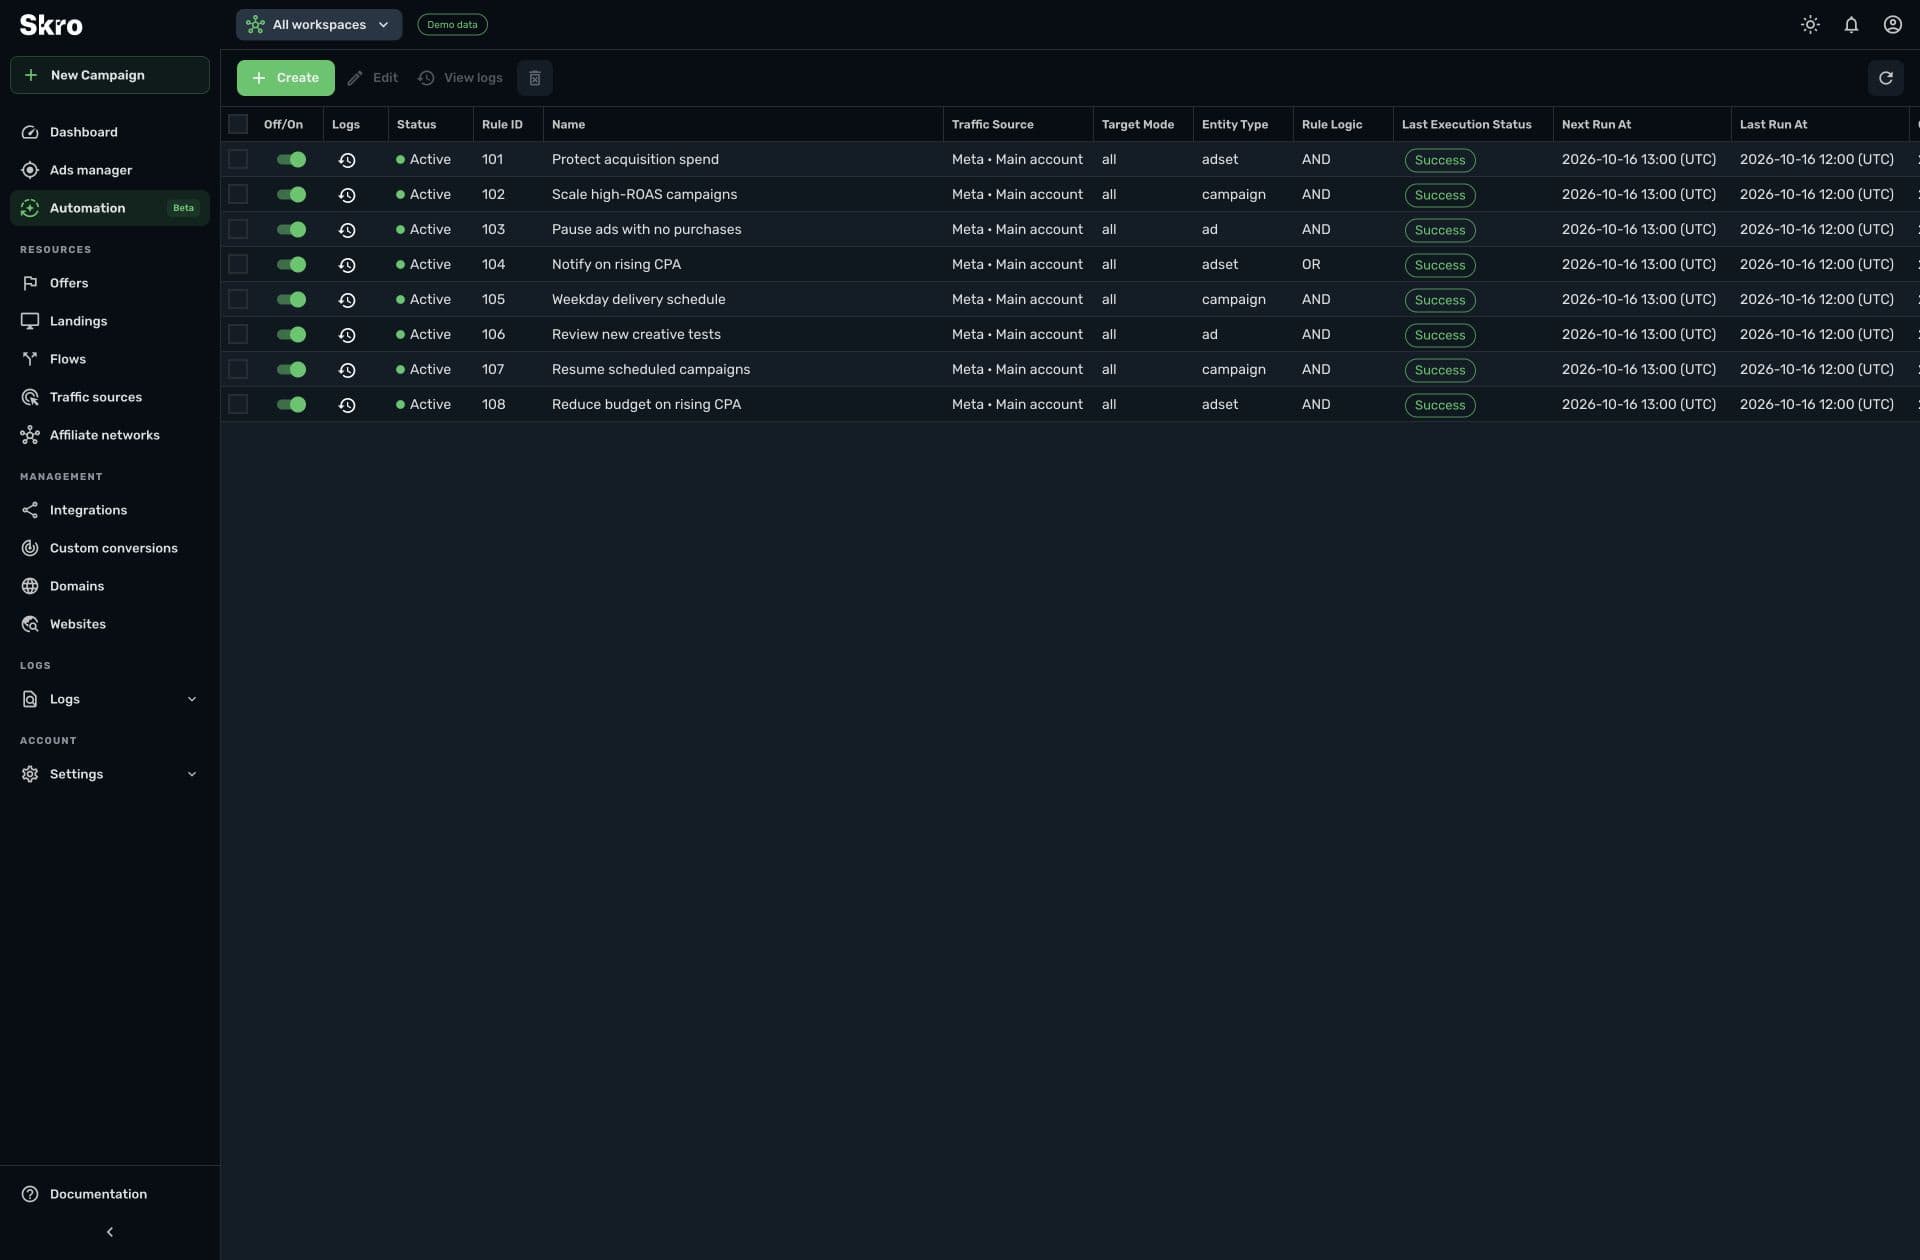1920x1260 pixels.
Task: Collapse the sidebar with the chevron icon
Action: 110,1232
